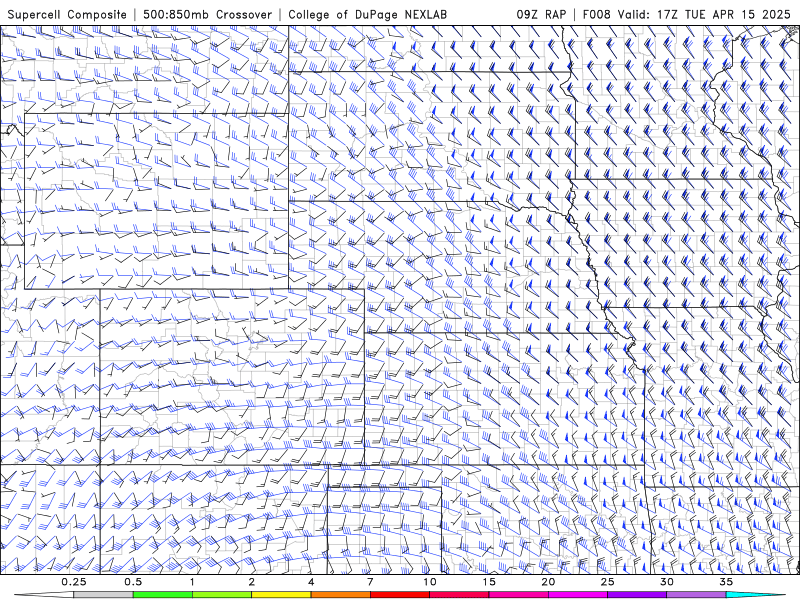Viewport: 800px width, 600px height.
Task: Click the "20" color bar label
Action: pyautogui.click(x=548, y=582)
